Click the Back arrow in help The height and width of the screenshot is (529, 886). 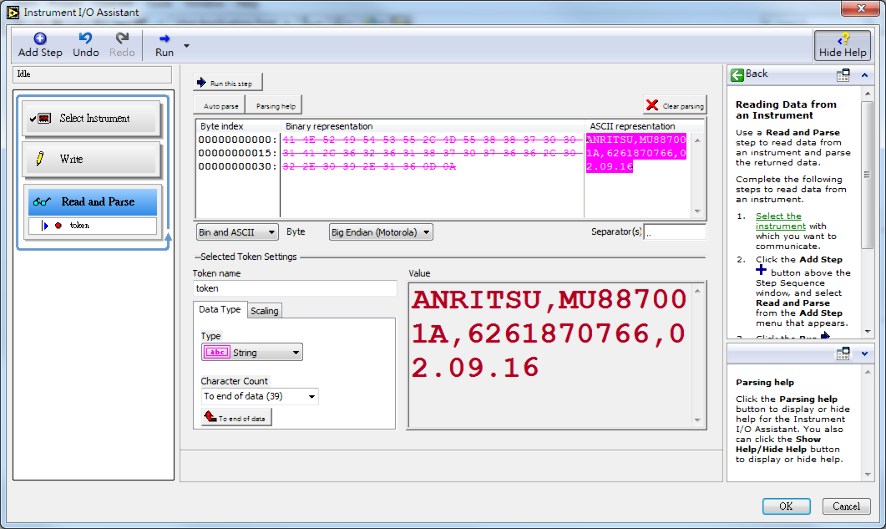[737, 75]
